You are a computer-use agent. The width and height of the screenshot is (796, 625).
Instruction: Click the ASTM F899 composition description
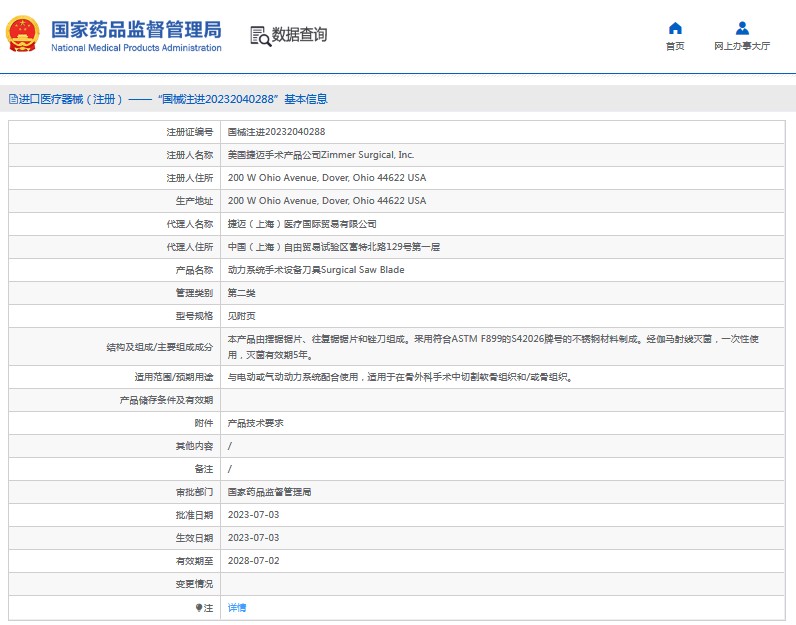(x=493, y=347)
